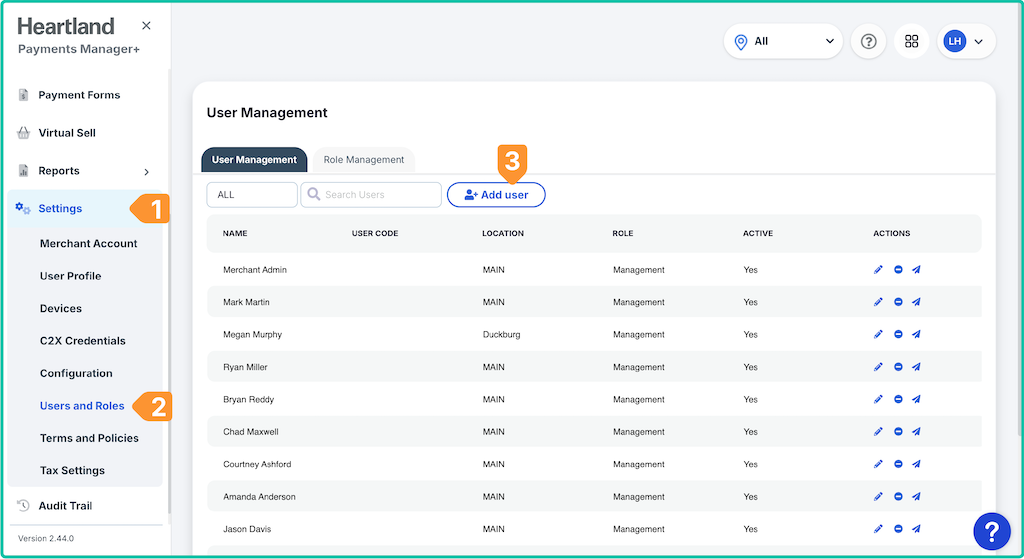This screenshot has height=559, width=1024.
Task: Click the LOCATION column header
Action: pyautogui.click(x=503, y=233)
